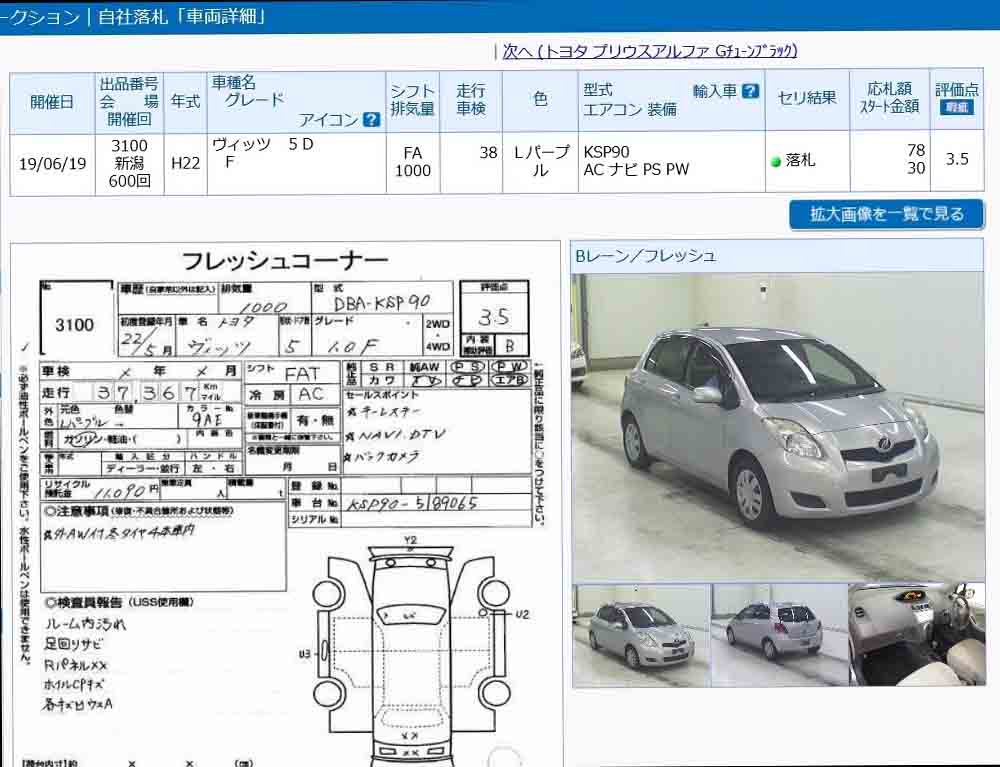
Task: Select the score value 3.5
Action: 957,159
